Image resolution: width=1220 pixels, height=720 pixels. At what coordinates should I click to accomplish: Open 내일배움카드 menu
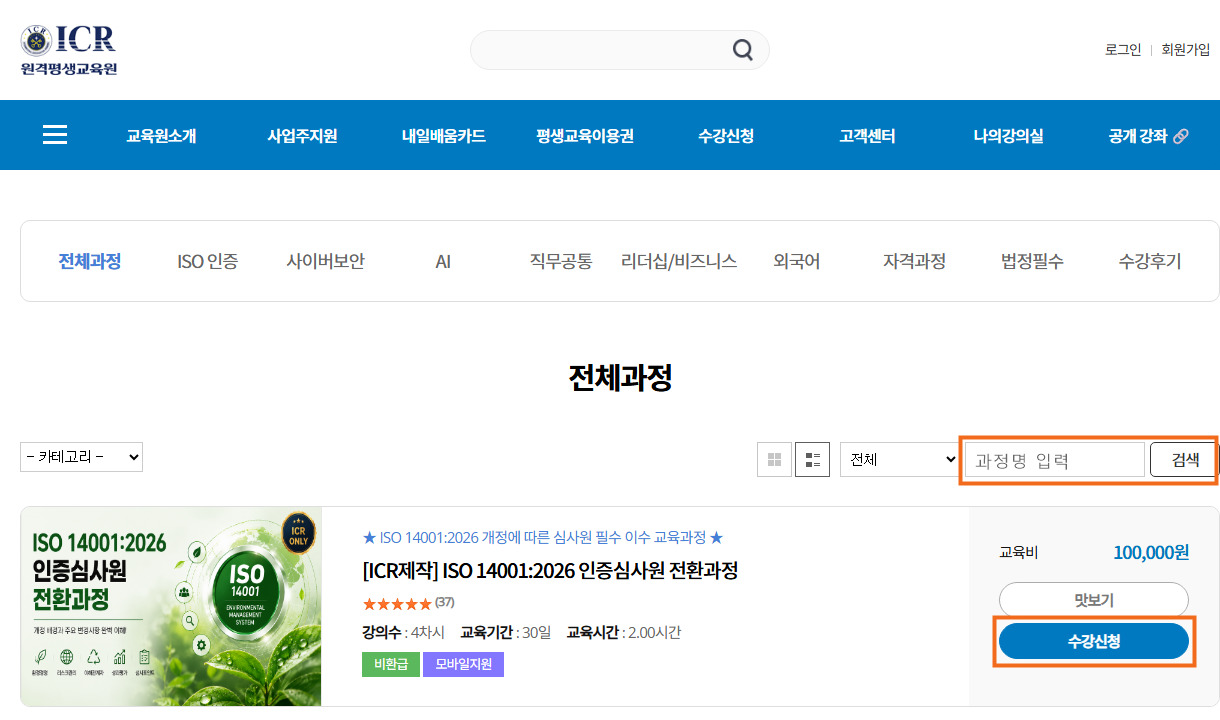[x=443, y=136]
